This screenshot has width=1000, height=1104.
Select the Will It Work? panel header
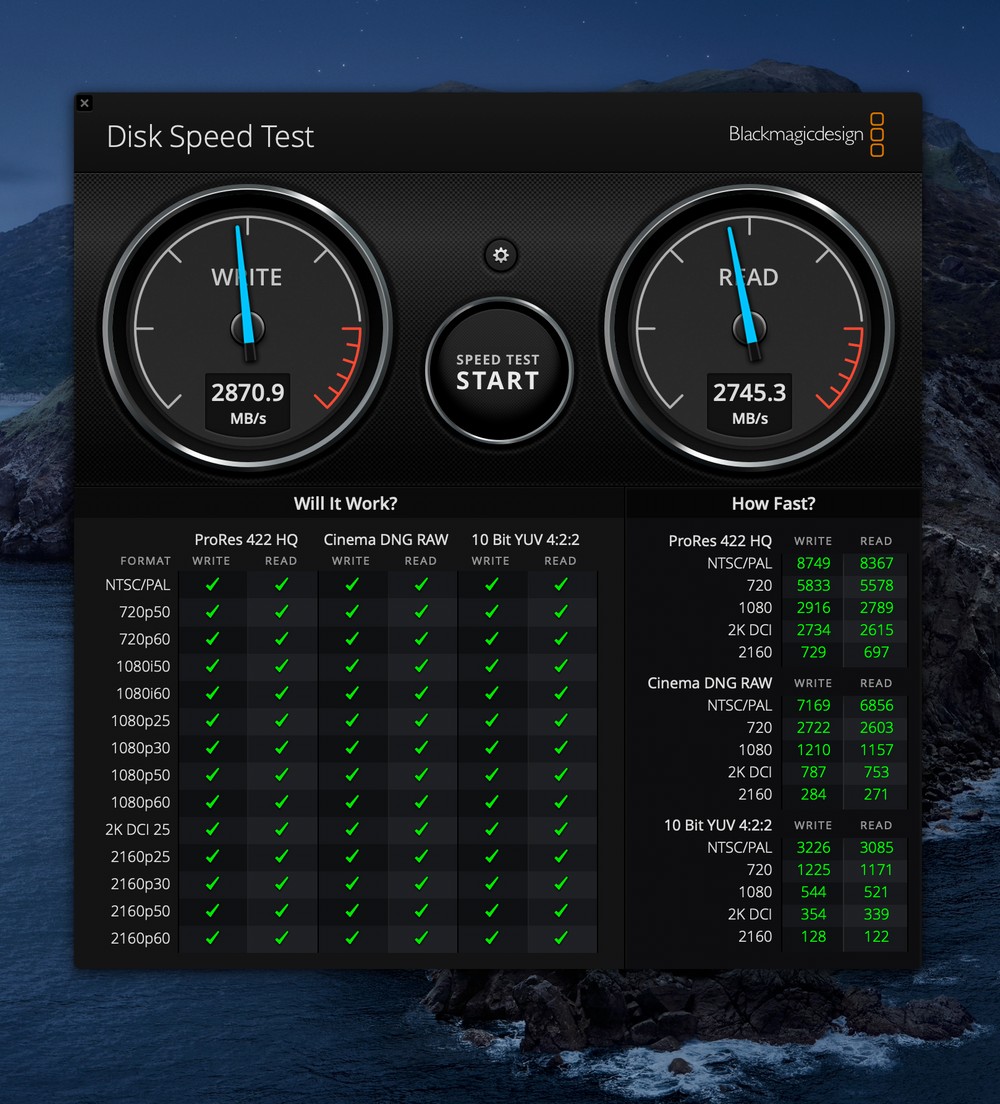tap(345, 504)
